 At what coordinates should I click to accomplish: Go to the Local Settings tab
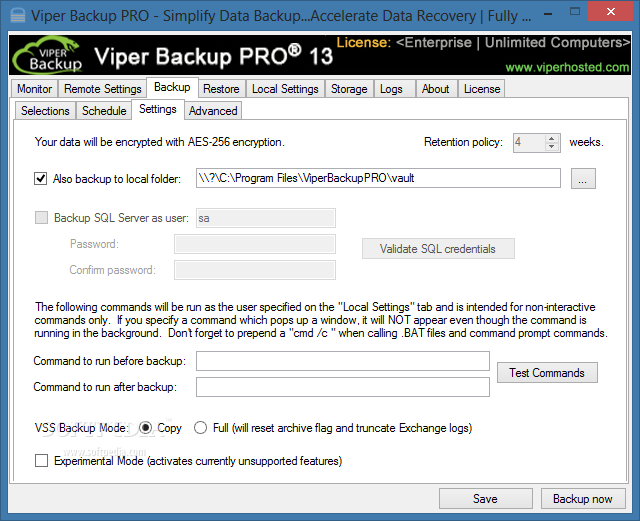285,89
